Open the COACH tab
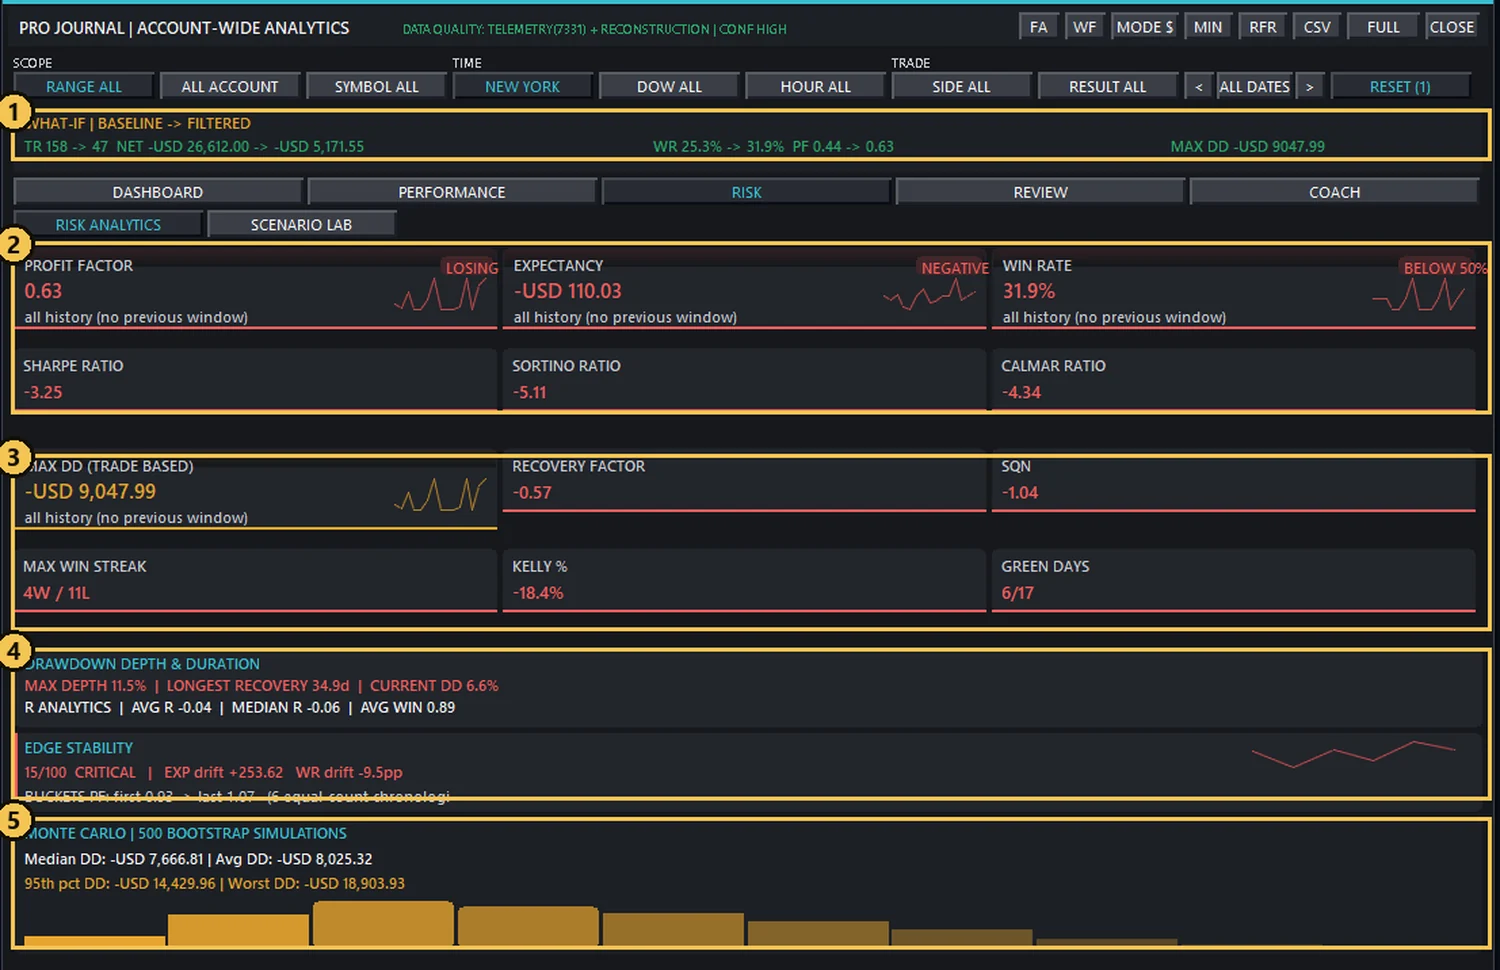Viewport: 1500px width, 970px height. (x=1334, y=192)
